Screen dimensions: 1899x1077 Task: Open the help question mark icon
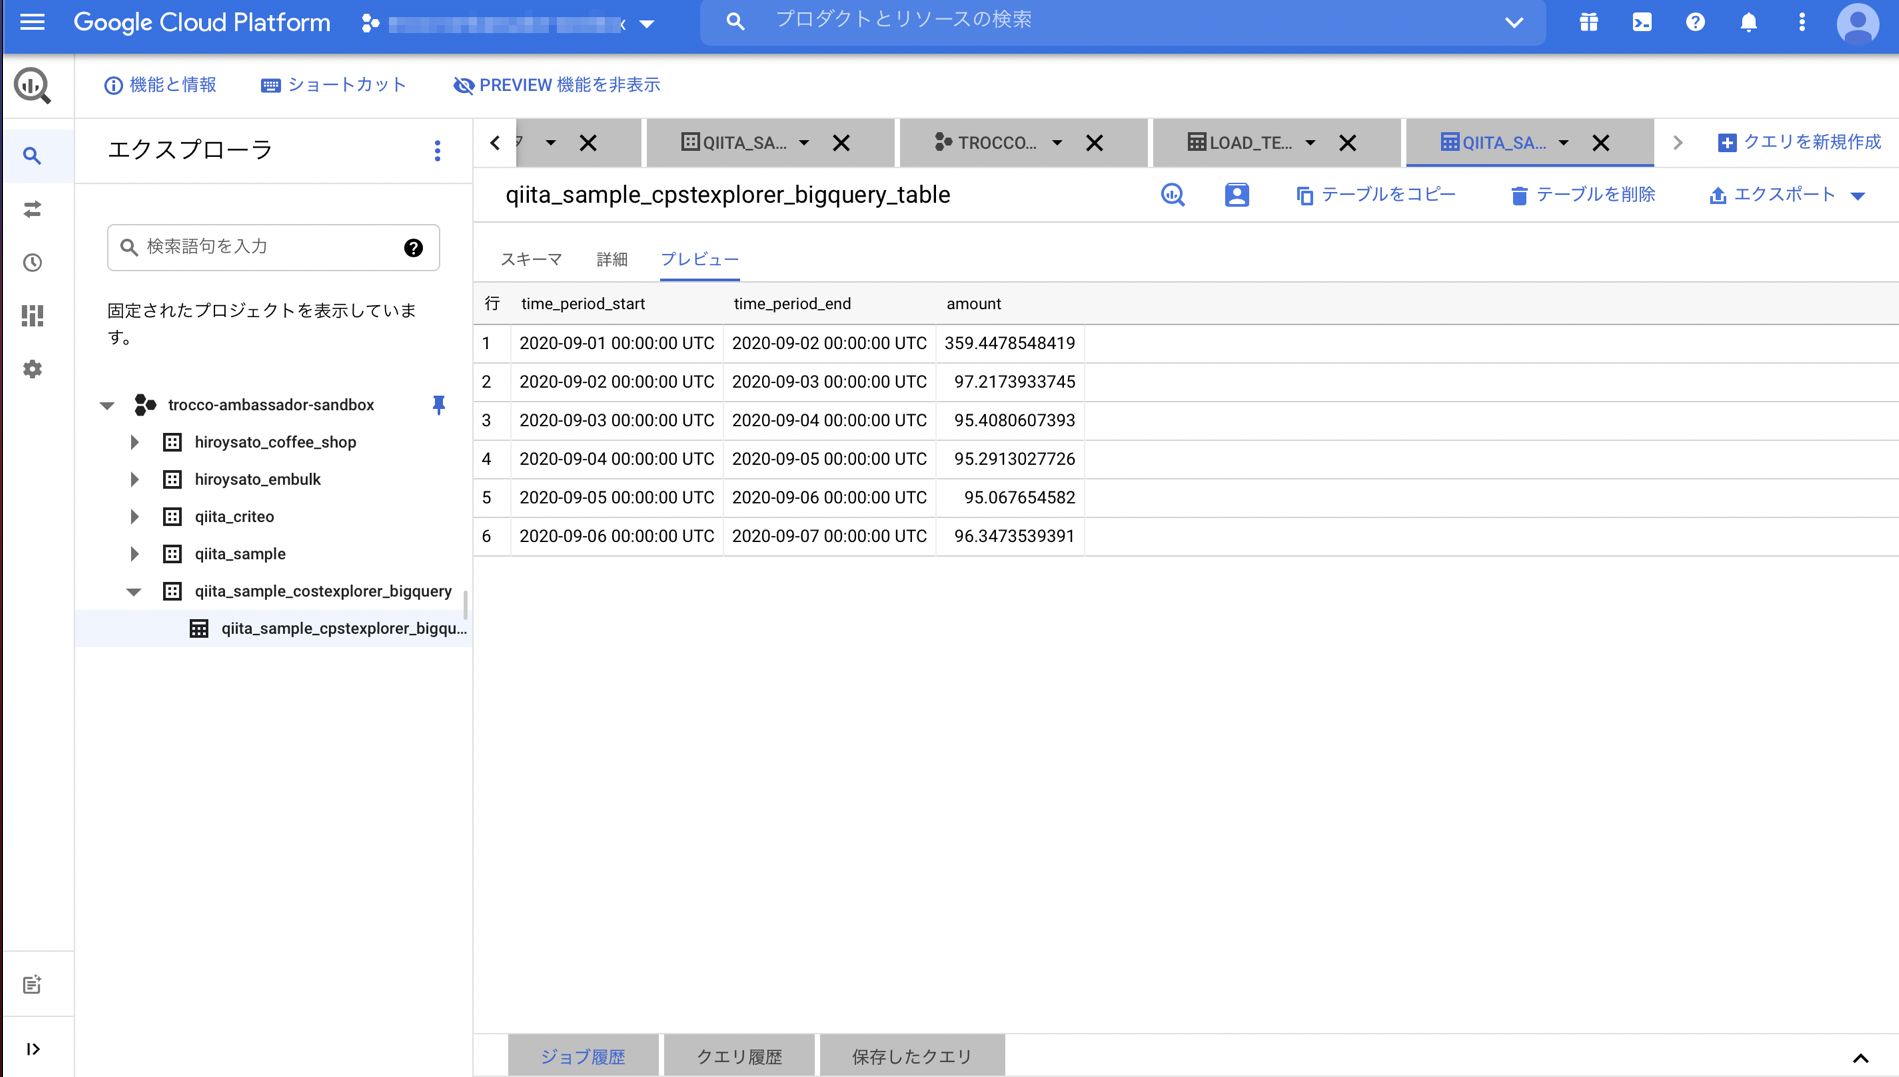click(1695, 22)
